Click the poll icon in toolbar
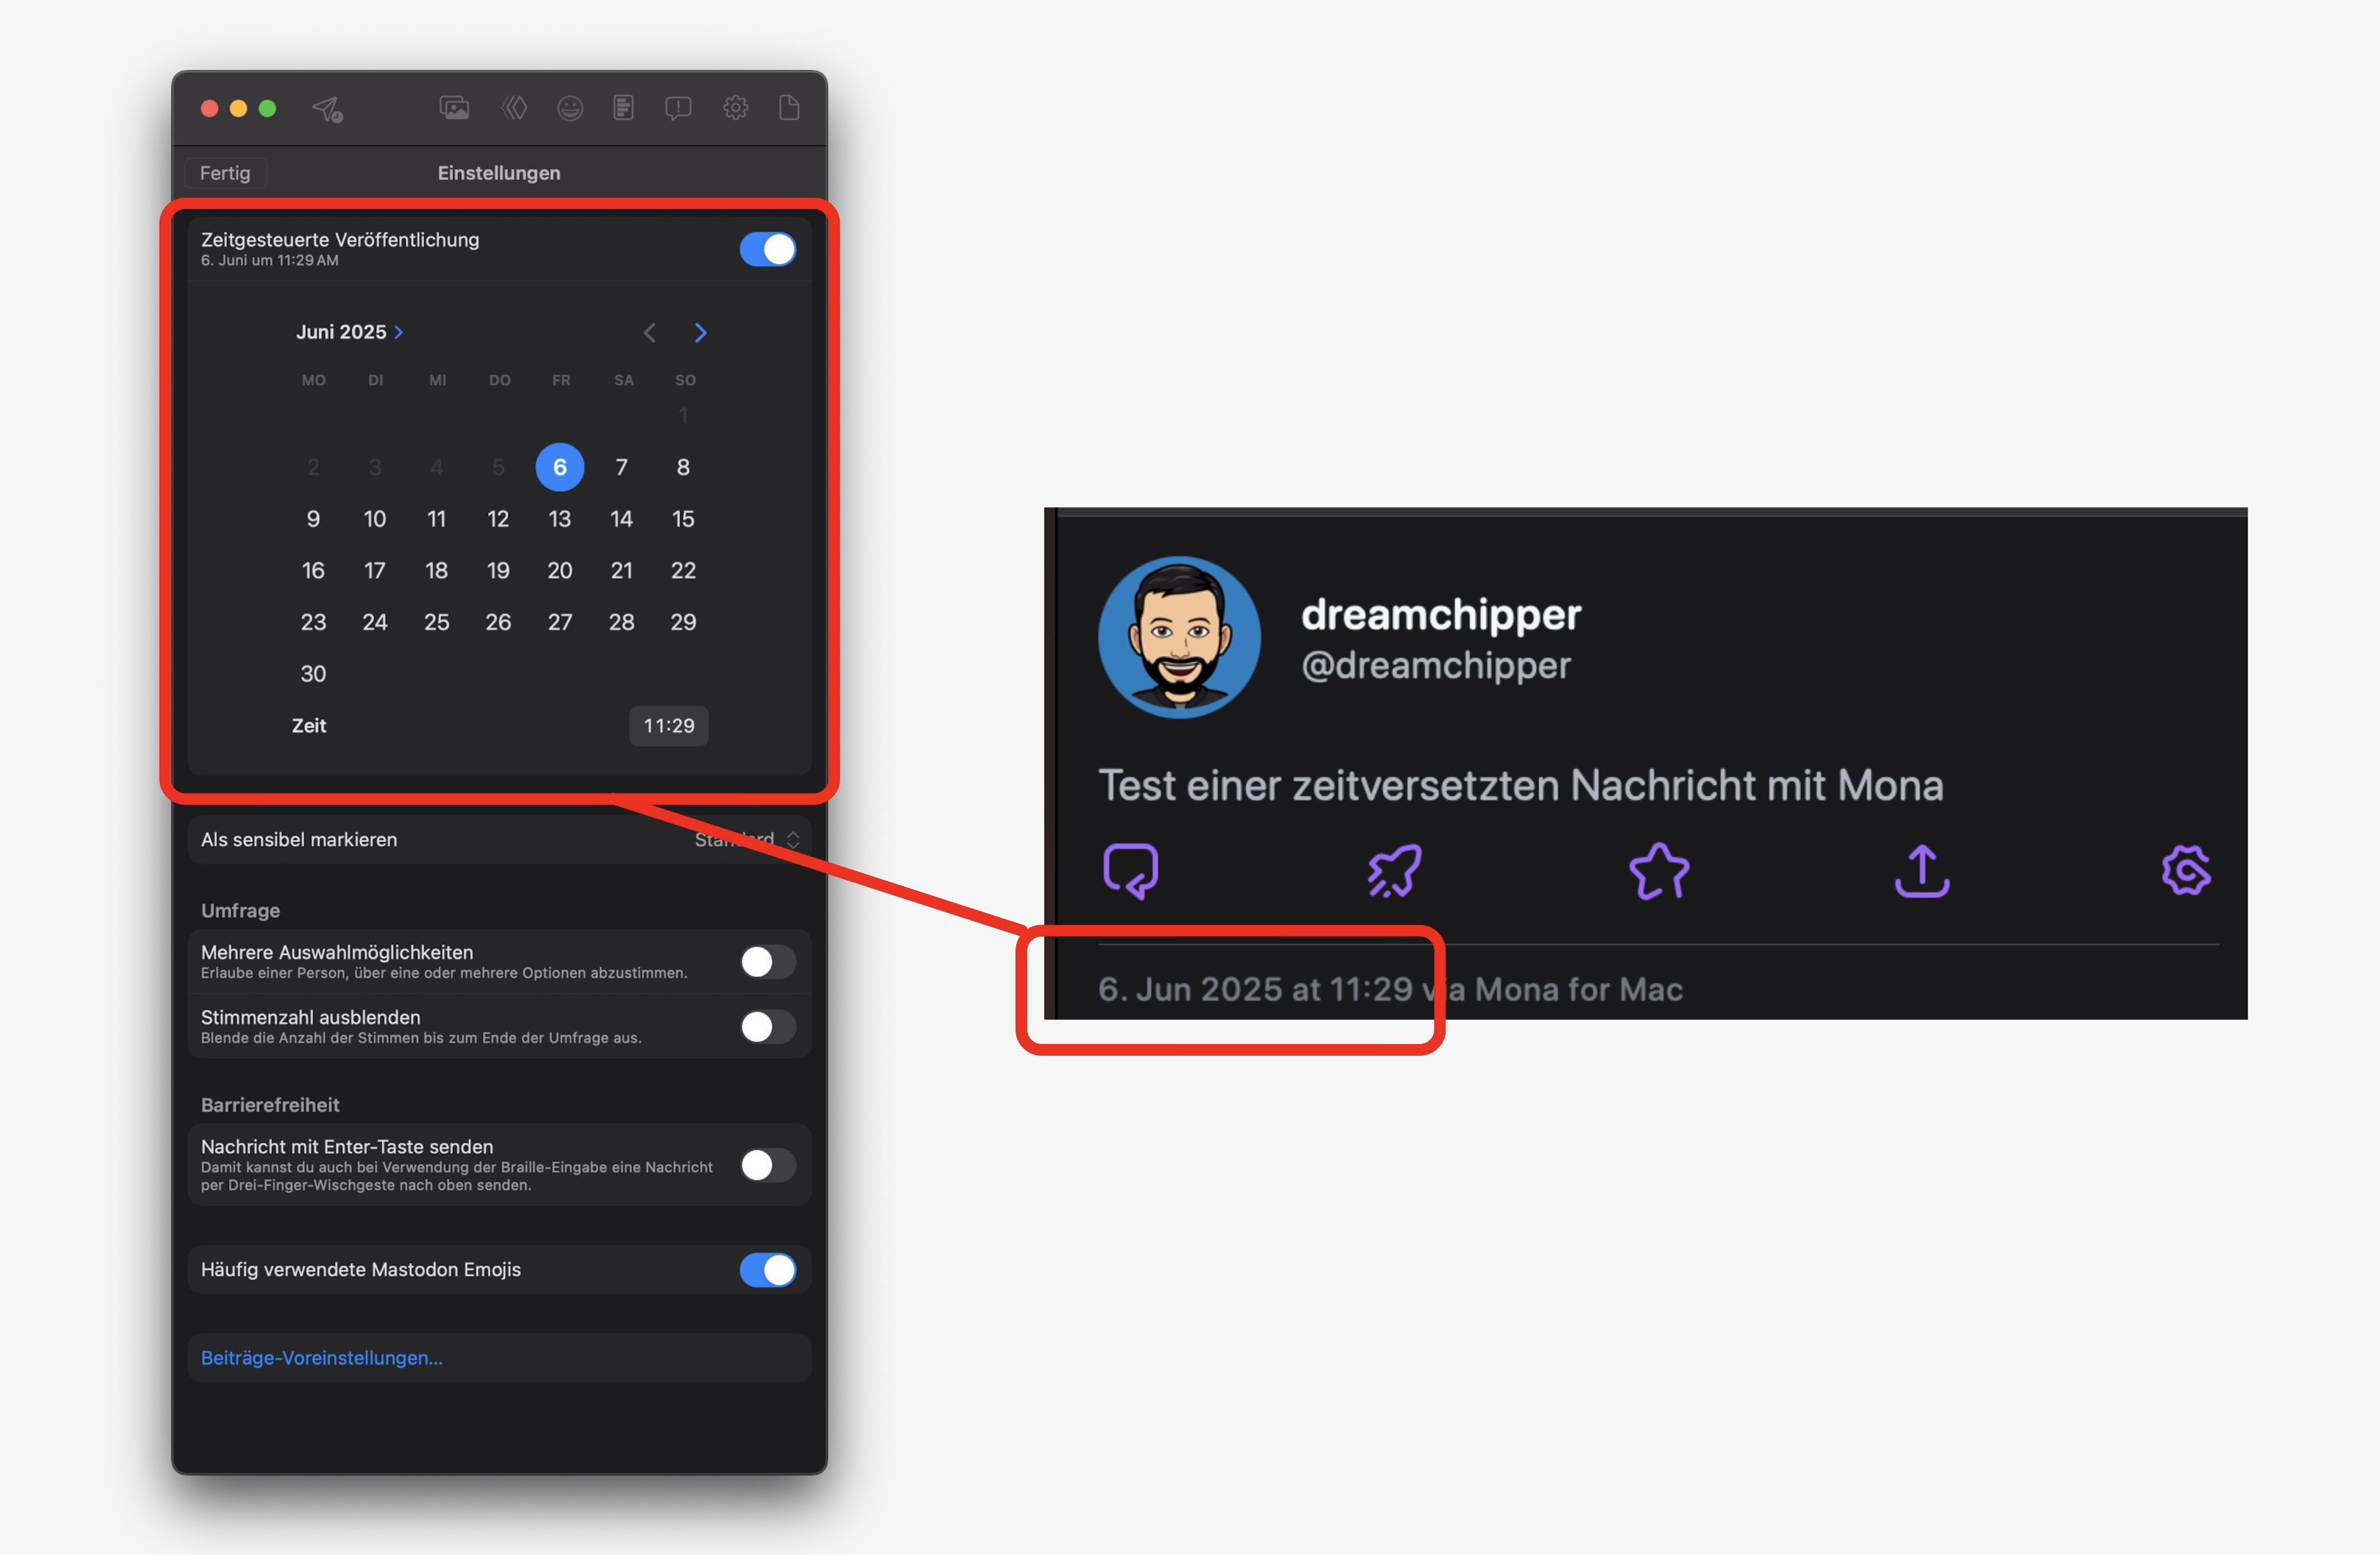 click(623, 107)
